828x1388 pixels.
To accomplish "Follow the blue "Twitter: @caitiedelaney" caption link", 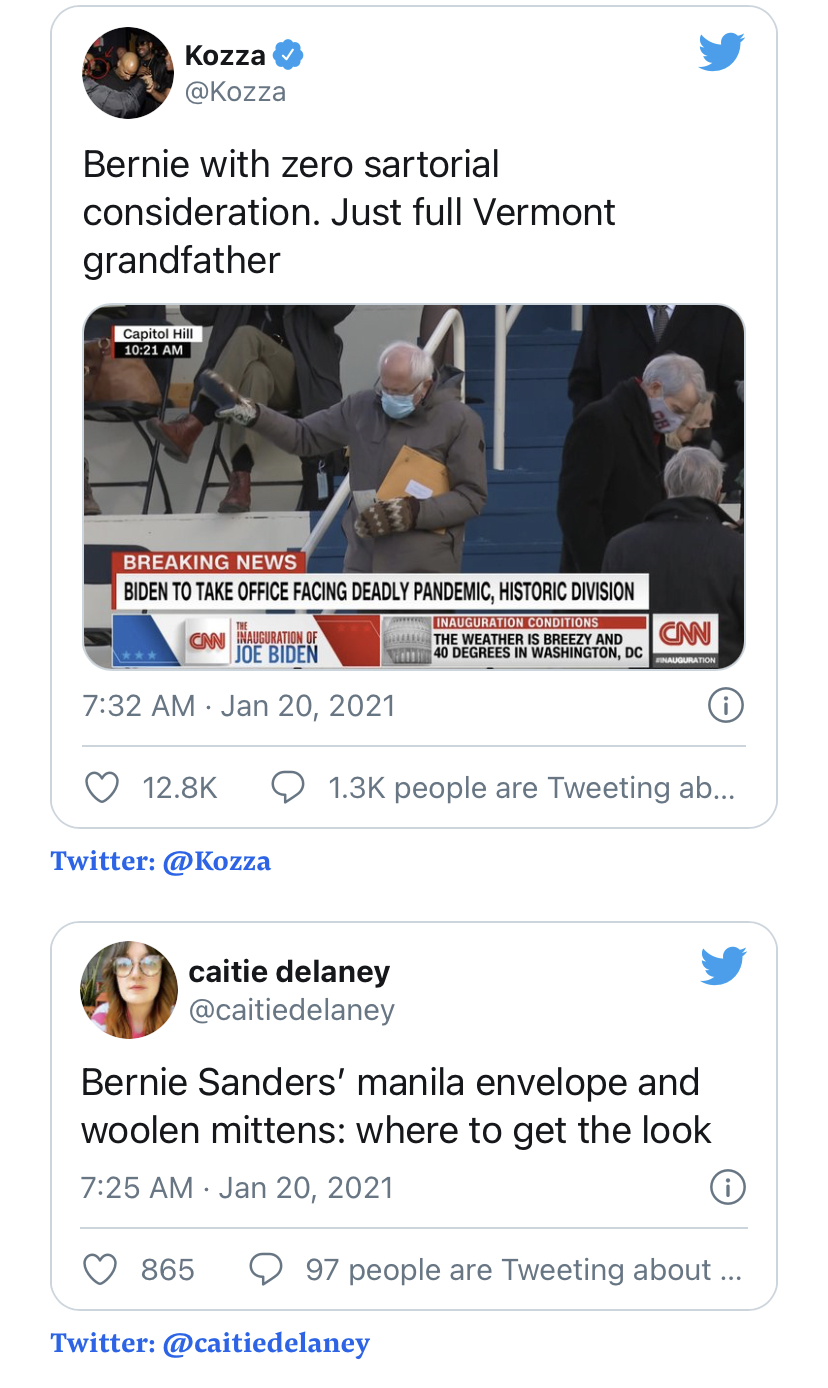I will (x=210, y=1342).
